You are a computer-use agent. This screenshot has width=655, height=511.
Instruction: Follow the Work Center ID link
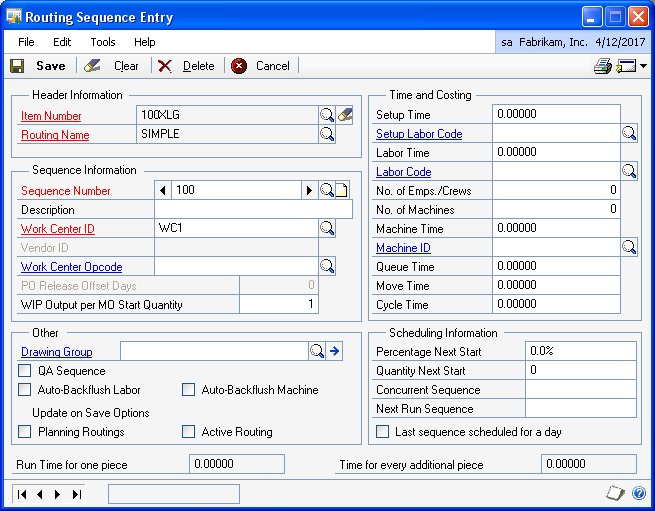point(58,229)
